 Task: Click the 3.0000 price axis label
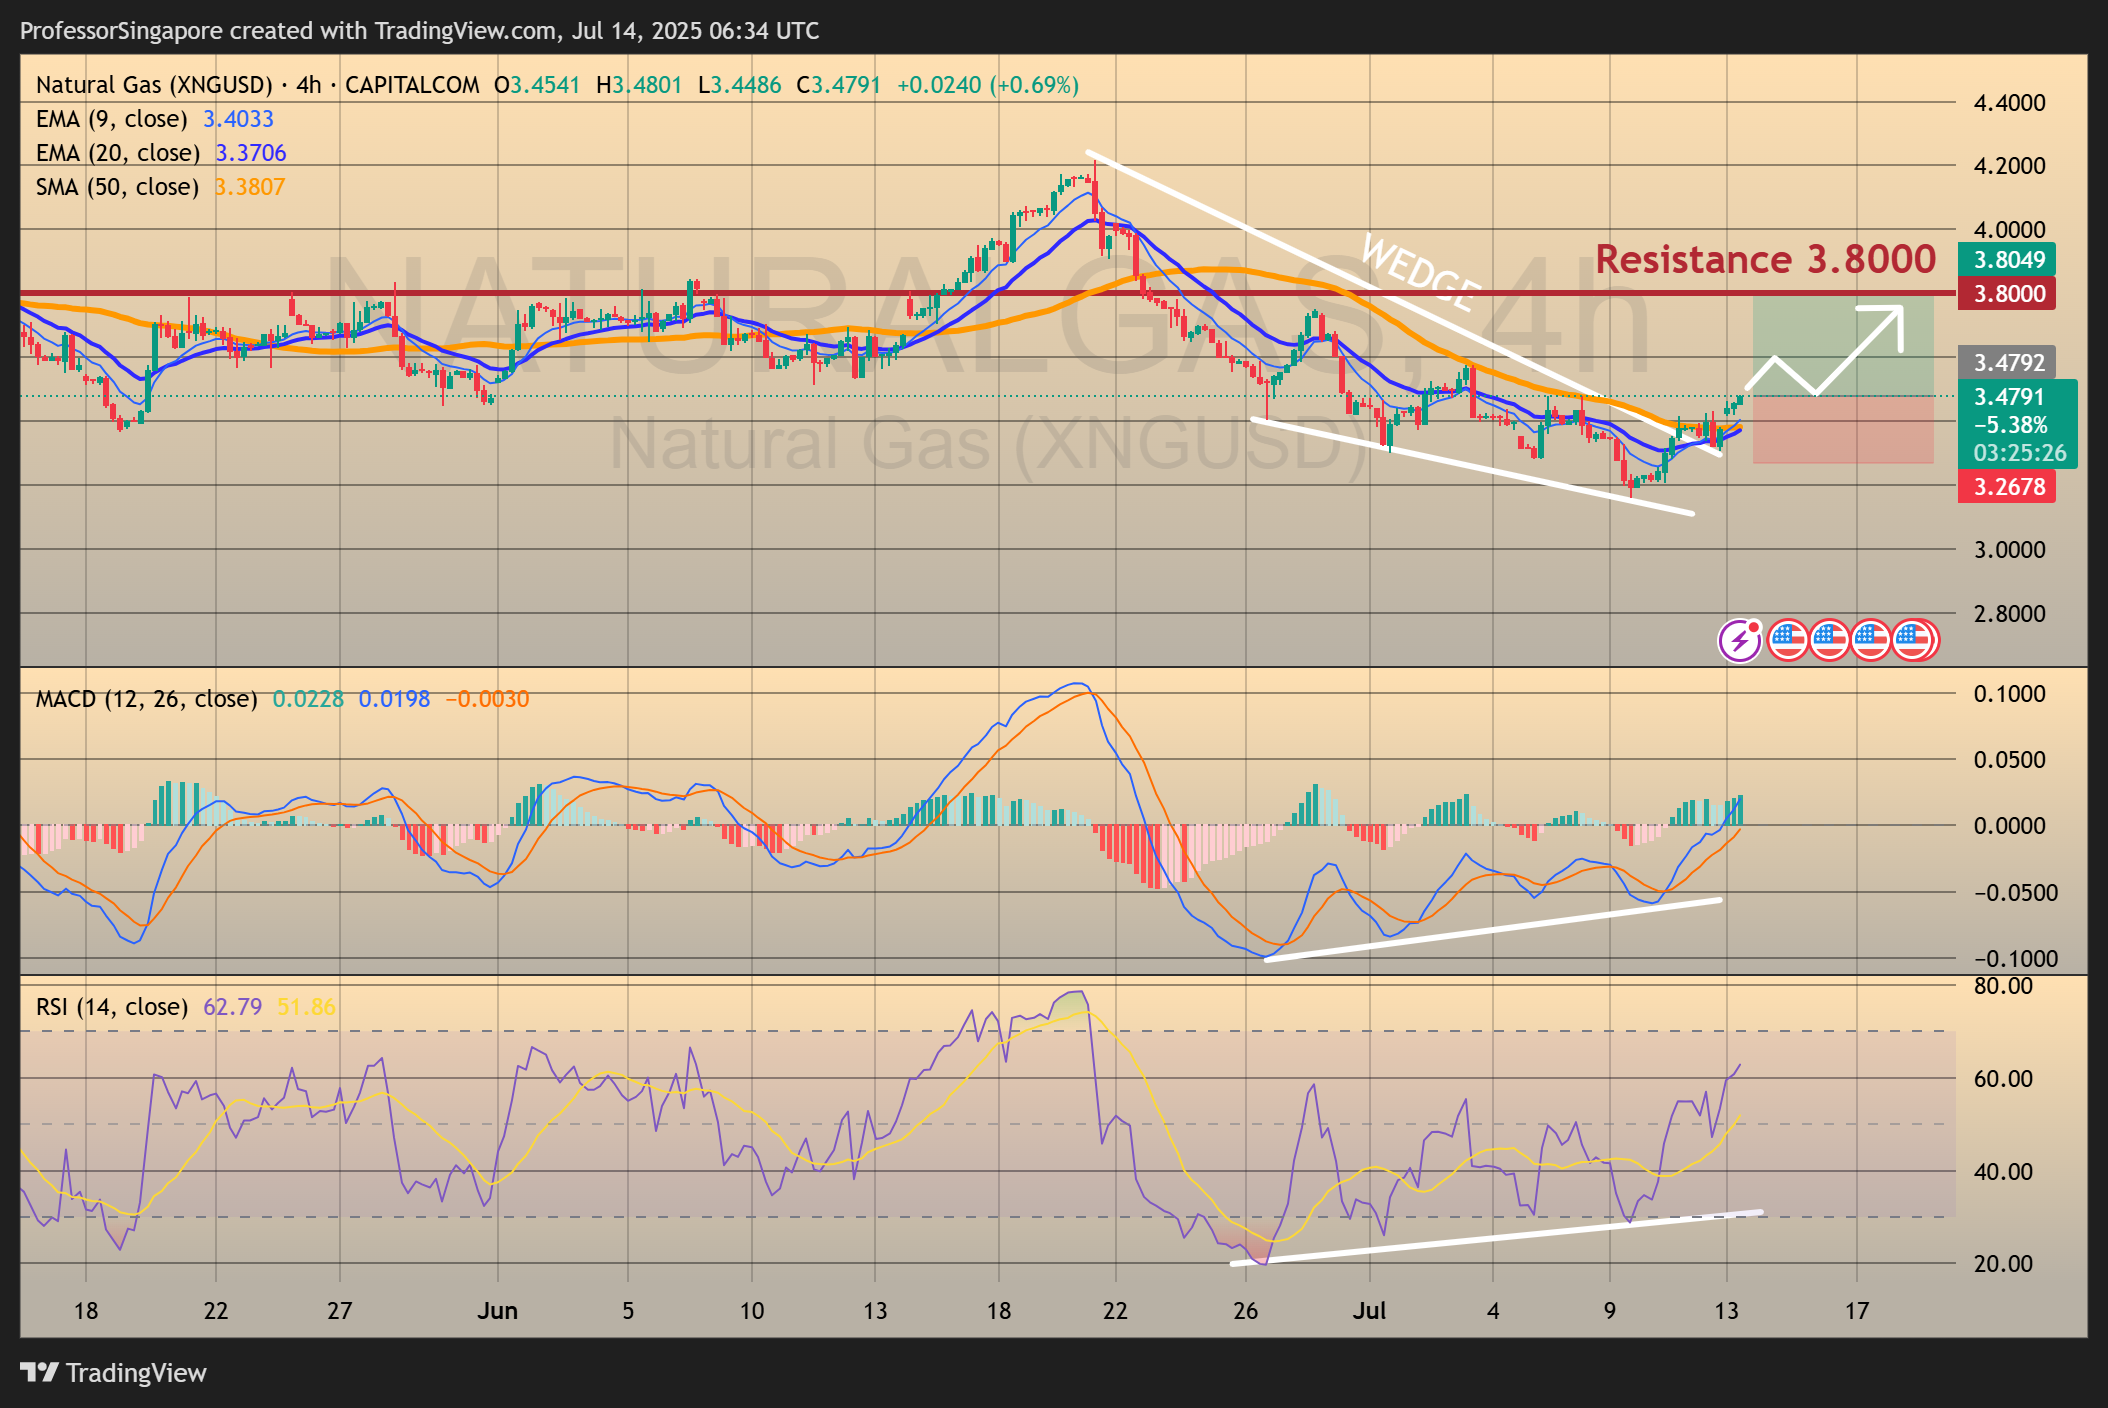[2009, 550]
